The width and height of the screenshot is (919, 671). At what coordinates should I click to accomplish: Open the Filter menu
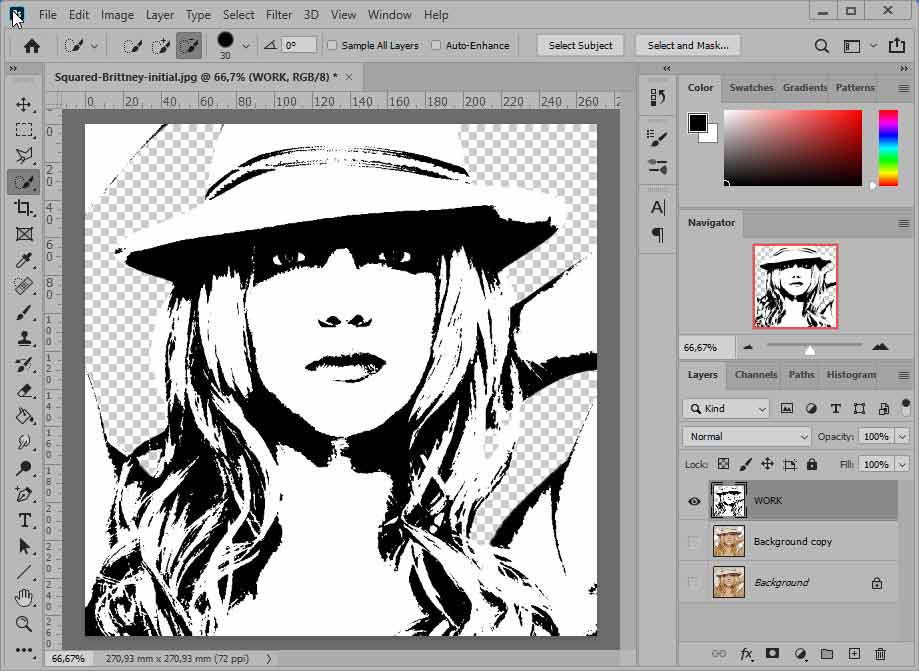(278, 15)
